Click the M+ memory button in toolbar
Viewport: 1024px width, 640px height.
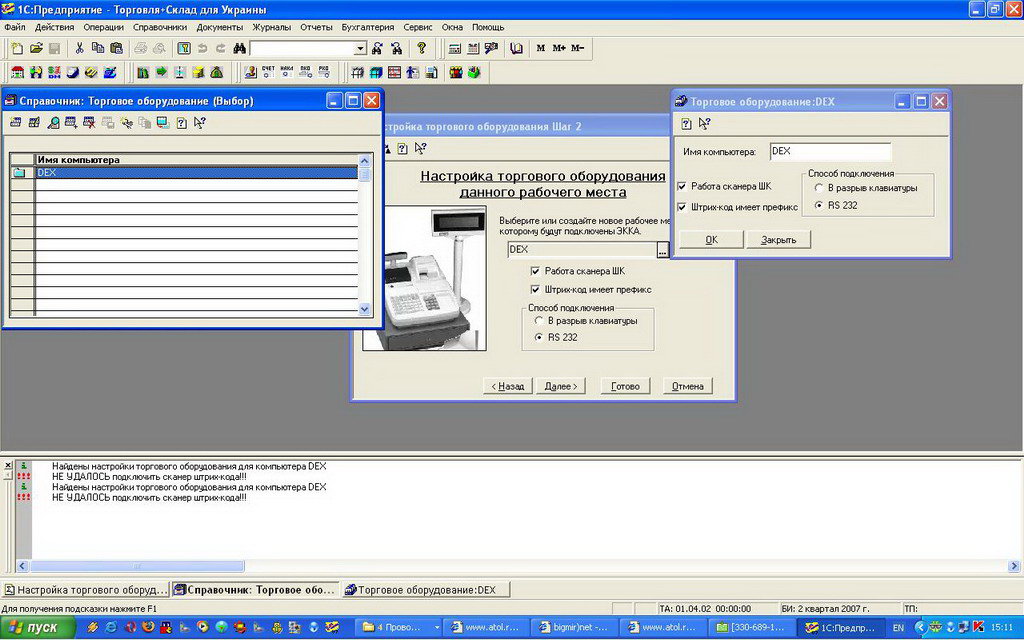pos(559,48)
